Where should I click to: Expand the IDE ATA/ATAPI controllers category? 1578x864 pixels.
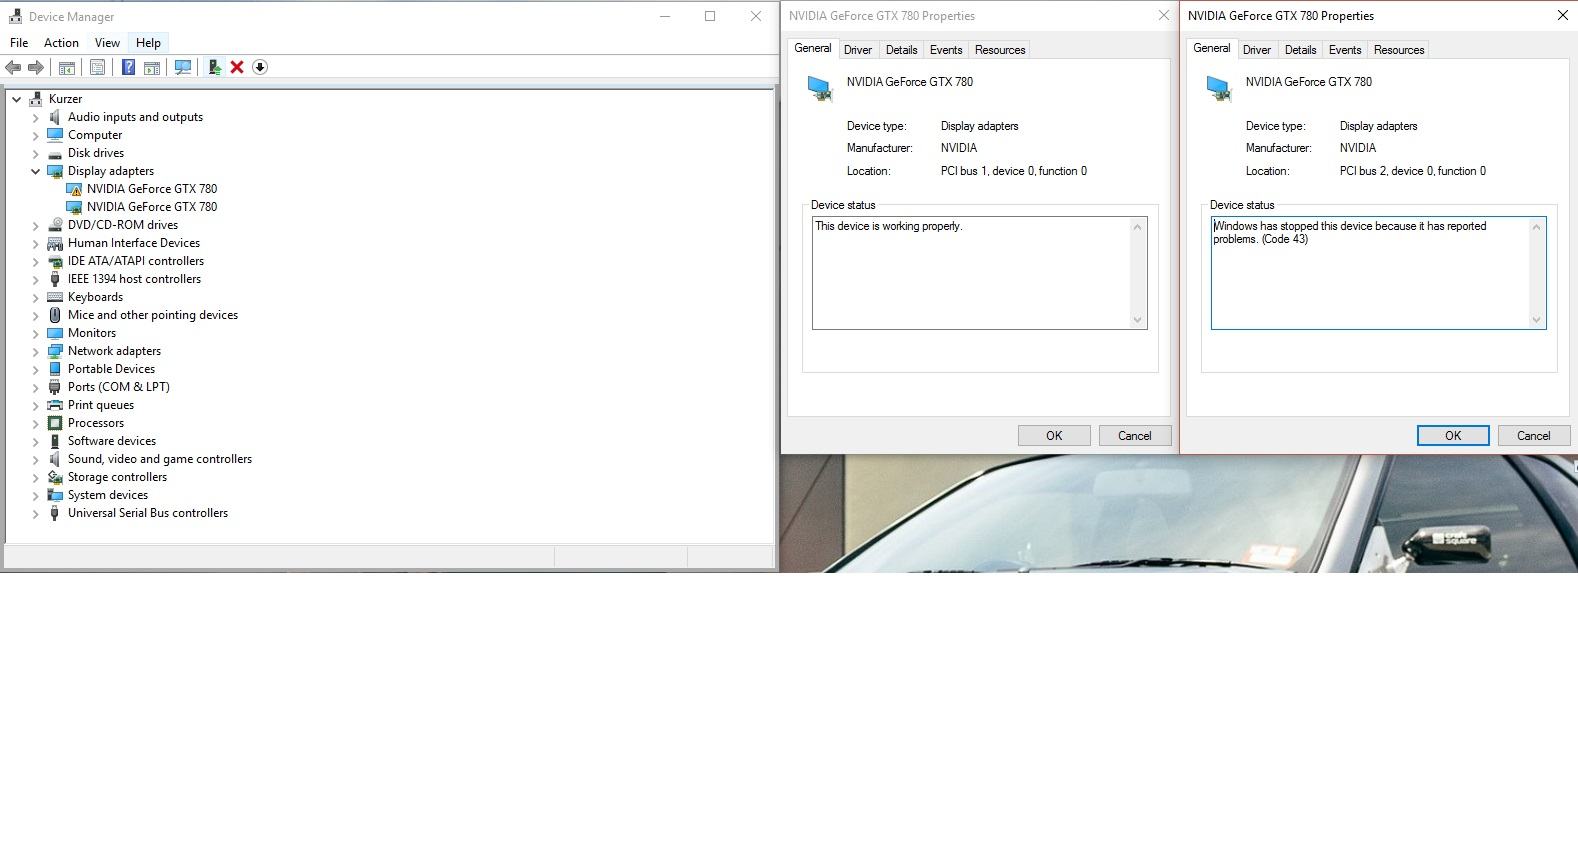tap(36, 261)
